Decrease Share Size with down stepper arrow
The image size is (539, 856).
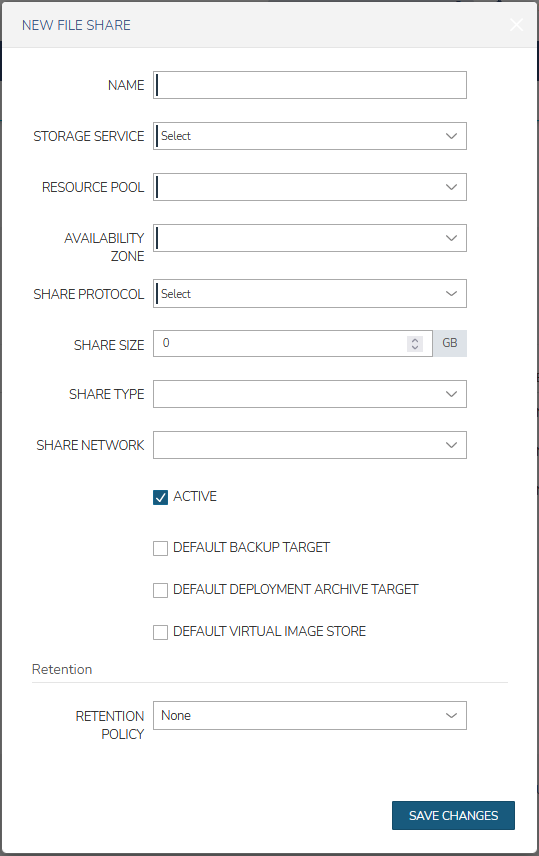coord(415,347)
